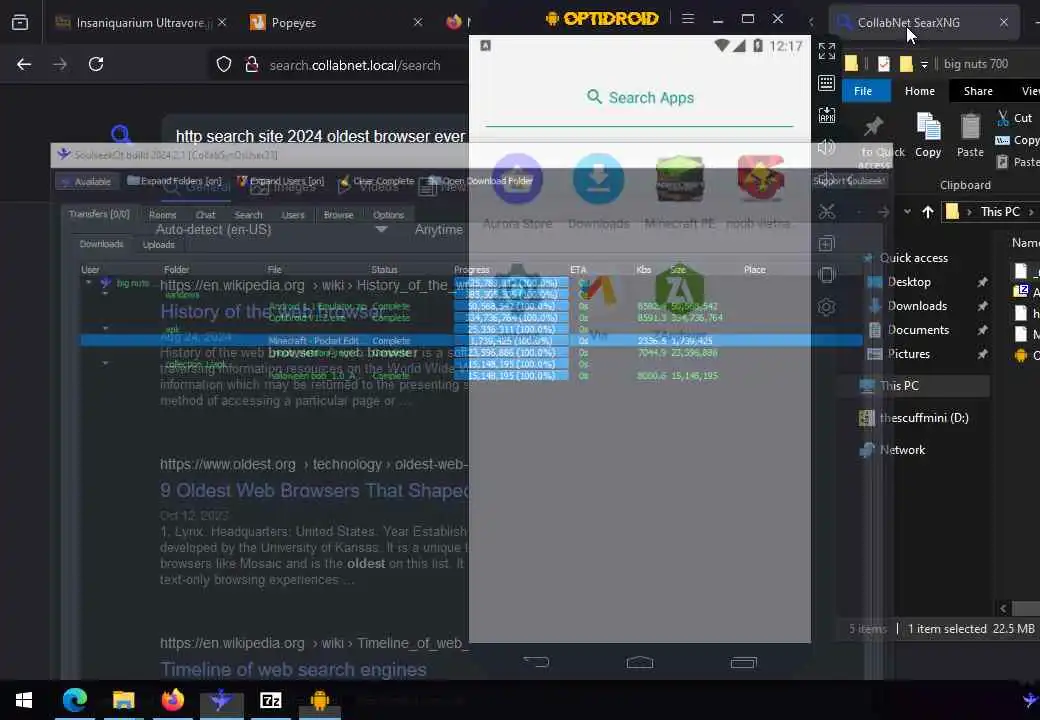Screen dimensions: 1040x720
Task: Open the Customize Quick Access Toolbar dropdown
Action: tap(924, 64)
